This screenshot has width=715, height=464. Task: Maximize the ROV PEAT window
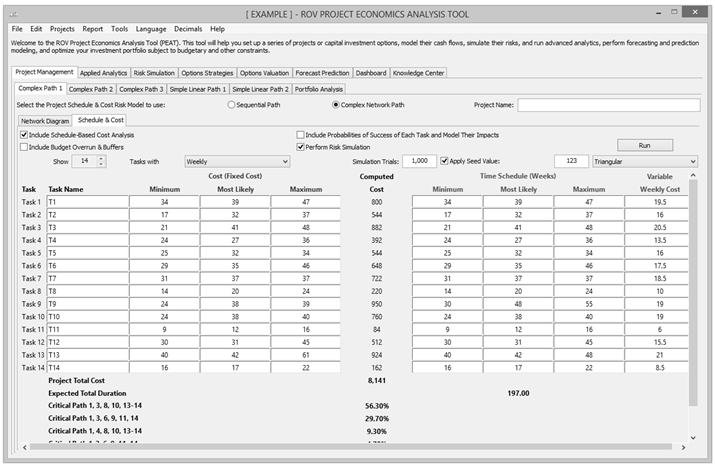click(674, 12)
